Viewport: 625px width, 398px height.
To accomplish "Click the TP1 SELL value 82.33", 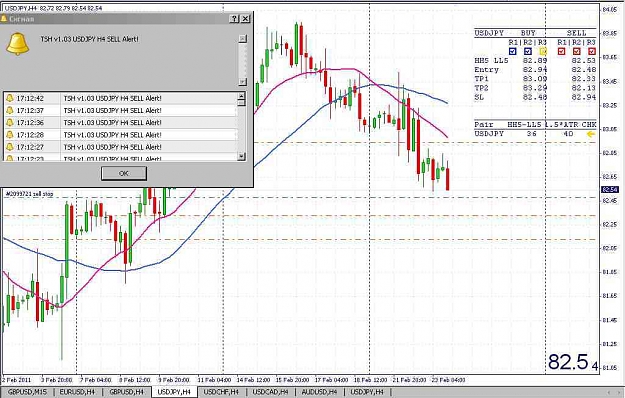I will coord(584,79).
